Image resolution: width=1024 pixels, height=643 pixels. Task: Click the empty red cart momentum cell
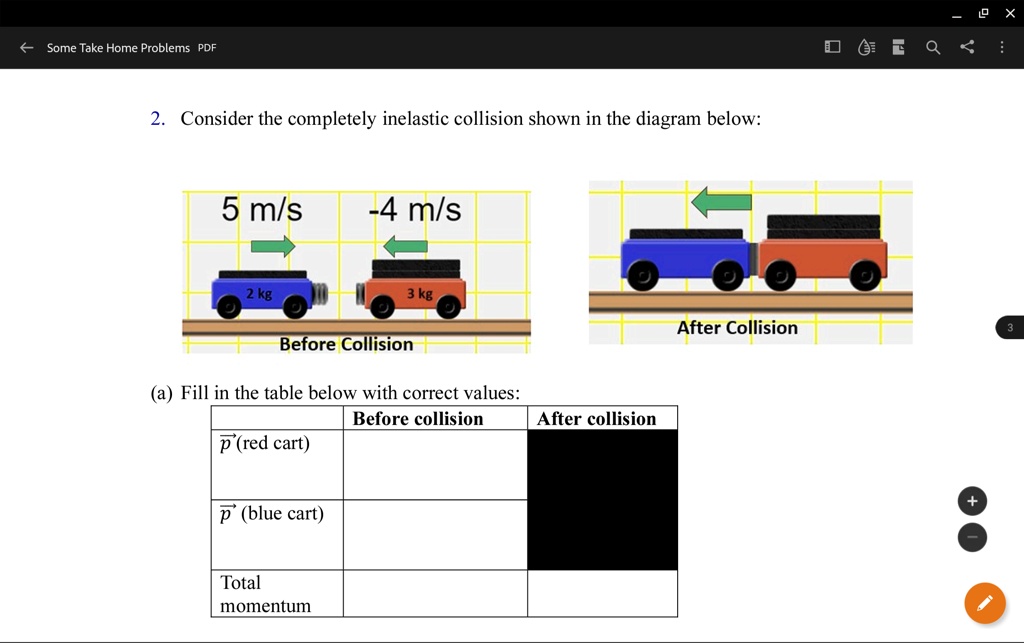pyautogui.click(x=434, y=463)
